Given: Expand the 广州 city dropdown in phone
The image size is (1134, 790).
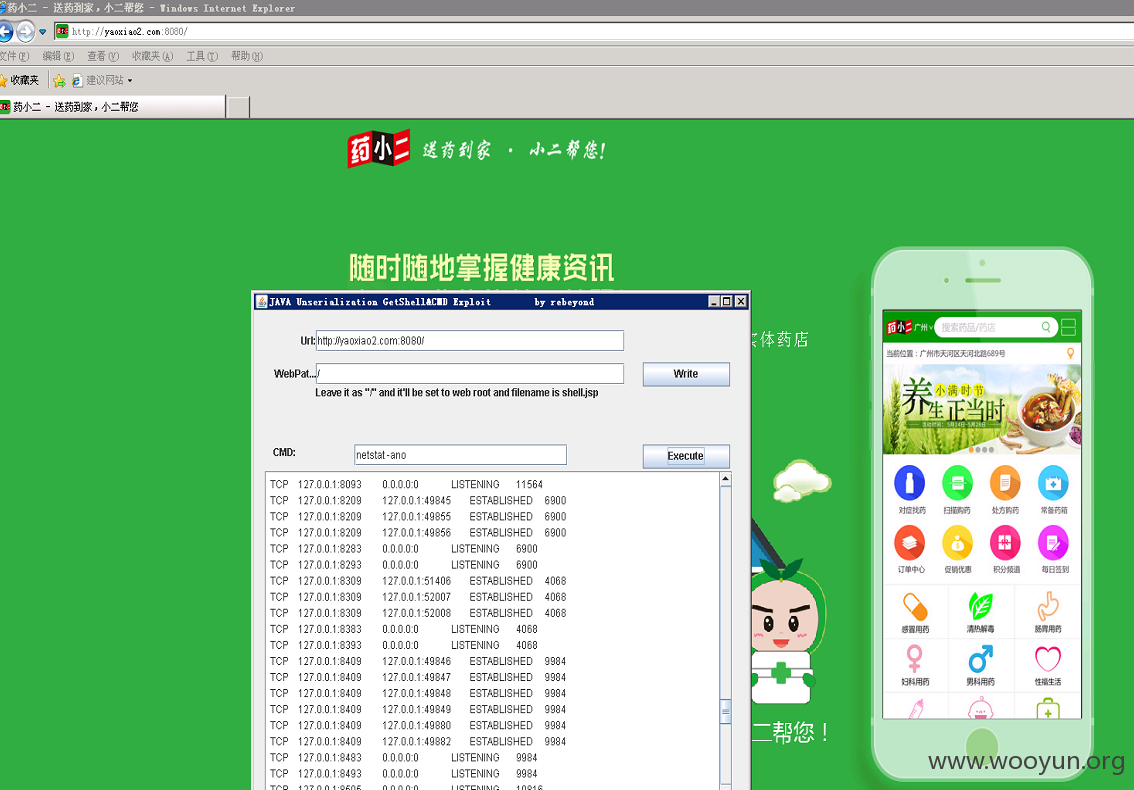Looking at the screenshot, I should coord(923,328).
